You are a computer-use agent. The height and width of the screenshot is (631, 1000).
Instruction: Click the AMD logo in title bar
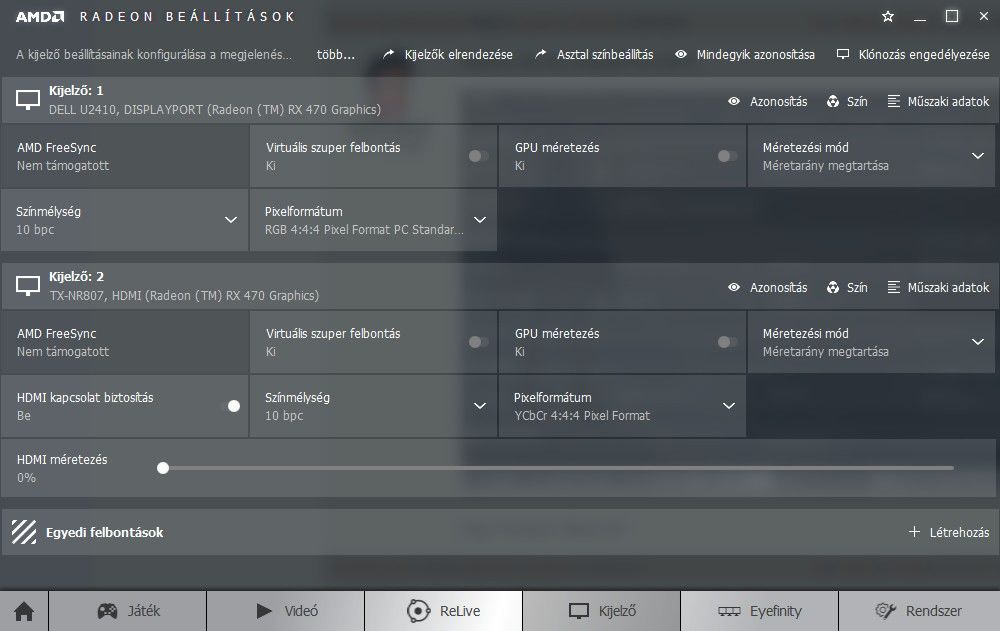(40, 17)
